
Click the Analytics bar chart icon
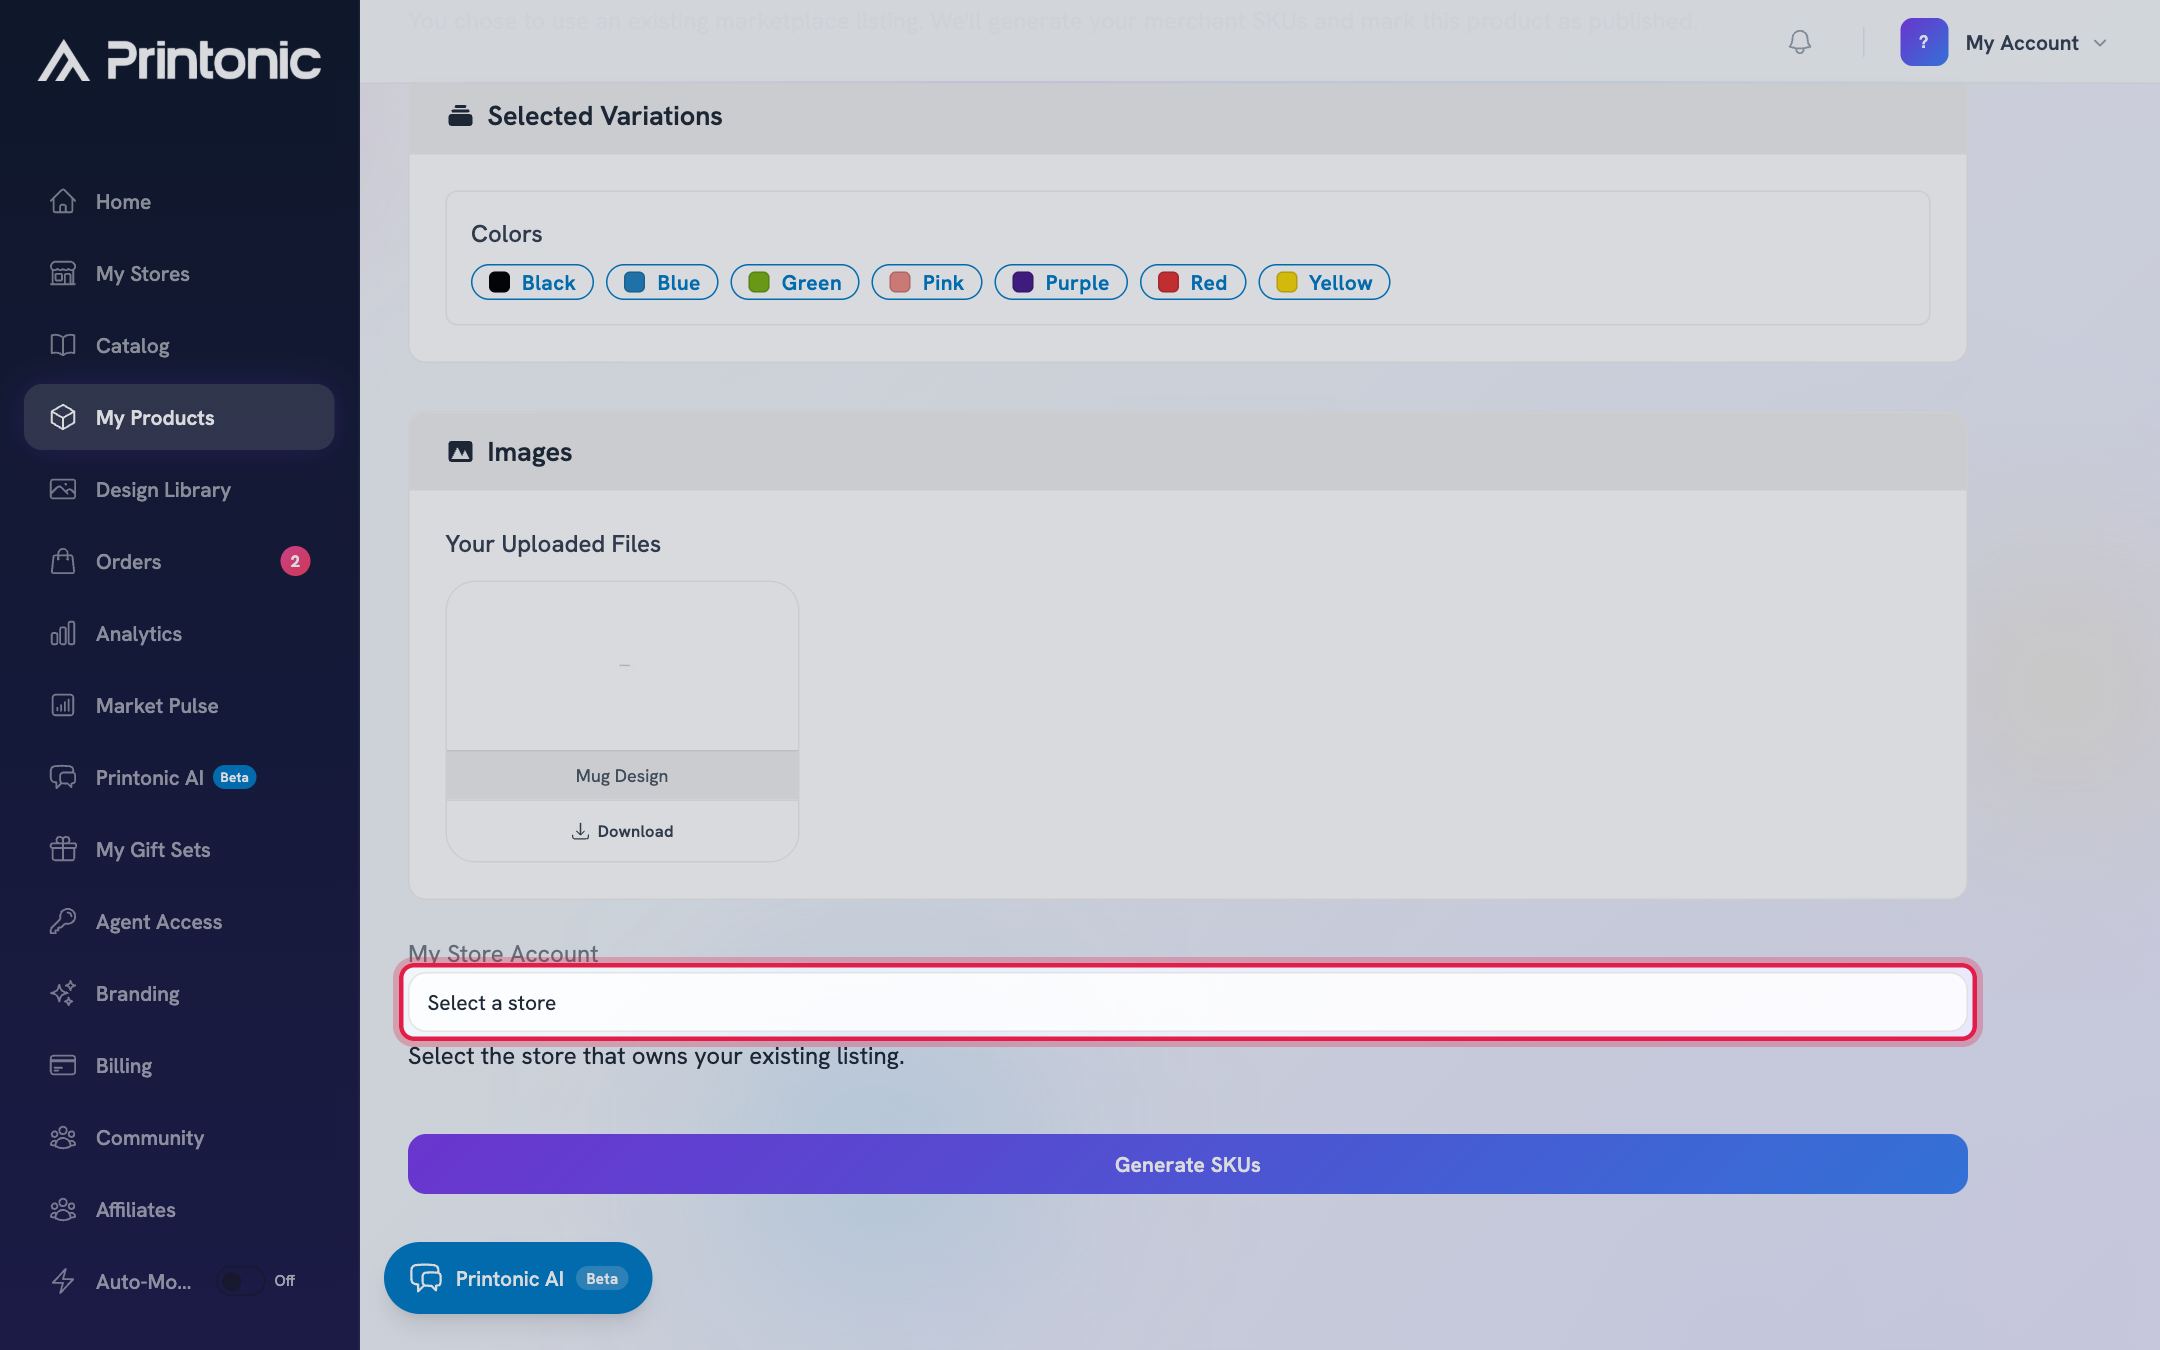coord(63,633)
